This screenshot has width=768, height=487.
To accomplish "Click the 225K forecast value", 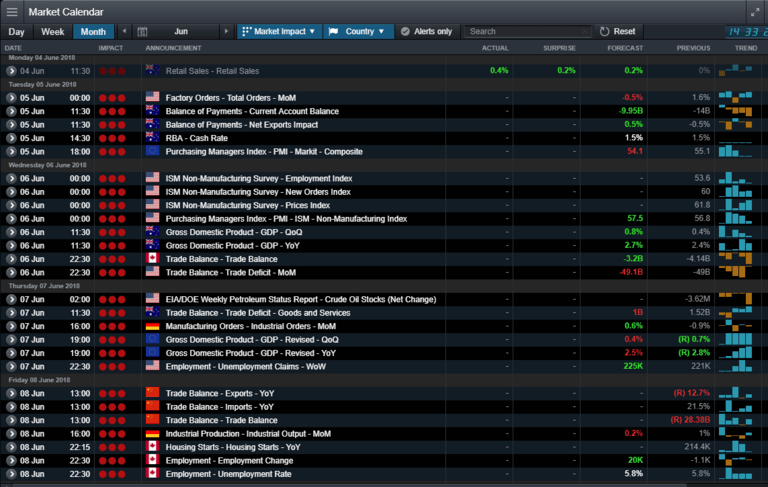I will [x=633, y=366].
